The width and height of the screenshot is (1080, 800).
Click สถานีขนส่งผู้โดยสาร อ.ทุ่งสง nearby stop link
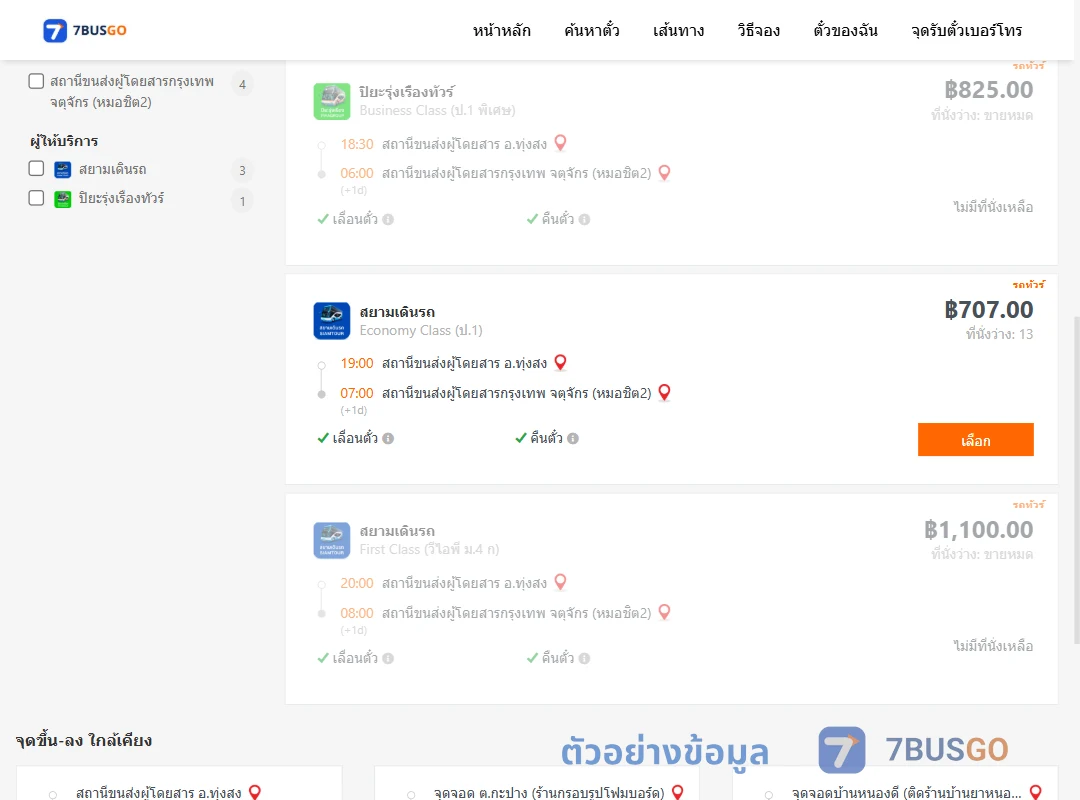tap(158, 792)
